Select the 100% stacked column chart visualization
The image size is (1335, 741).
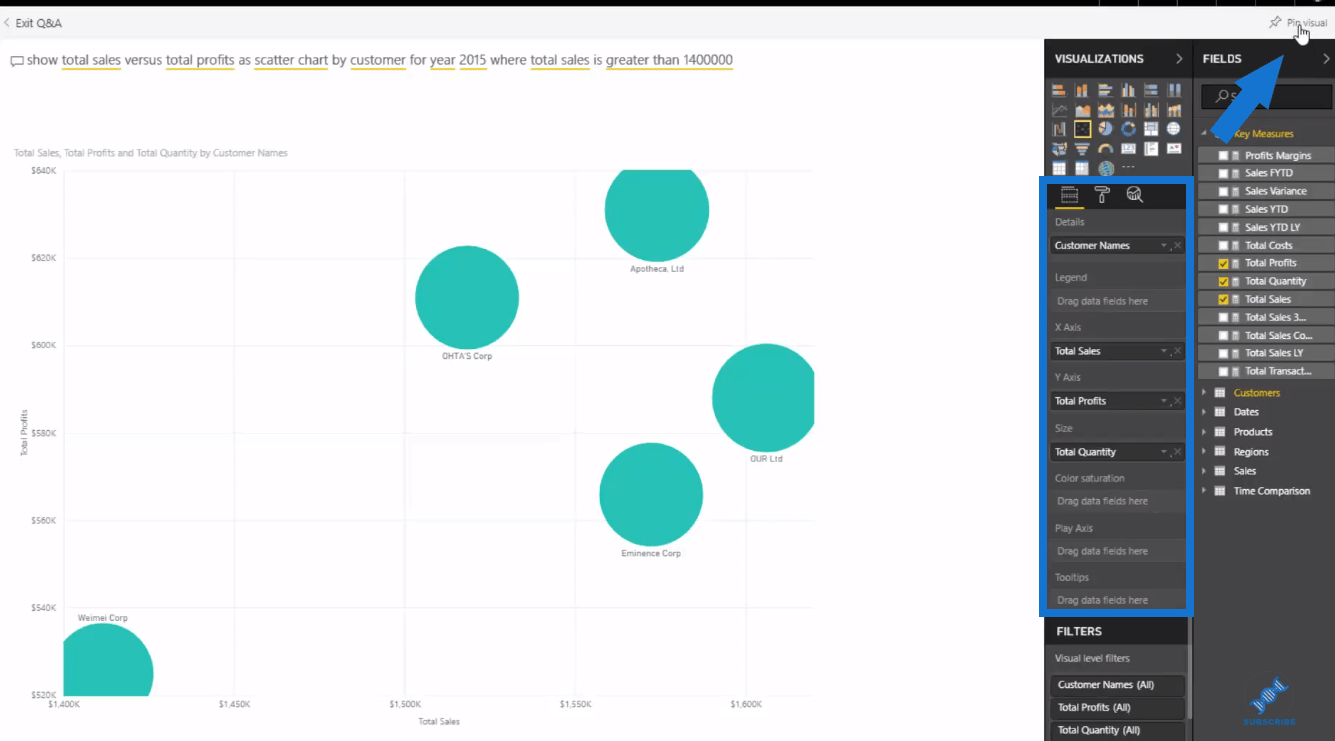tap(1174, 90)
